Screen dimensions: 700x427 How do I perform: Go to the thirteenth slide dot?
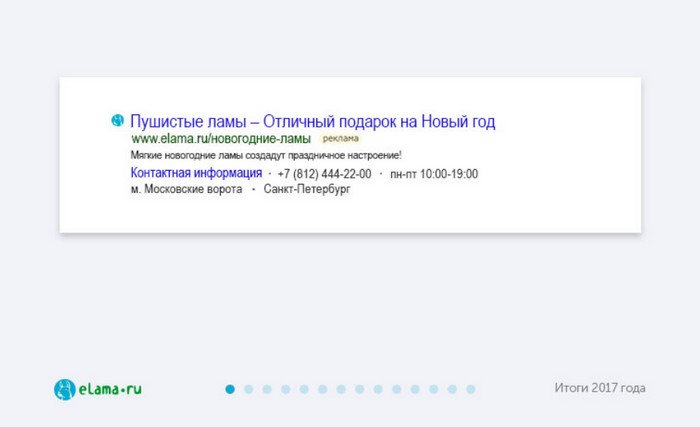[452, 389]
